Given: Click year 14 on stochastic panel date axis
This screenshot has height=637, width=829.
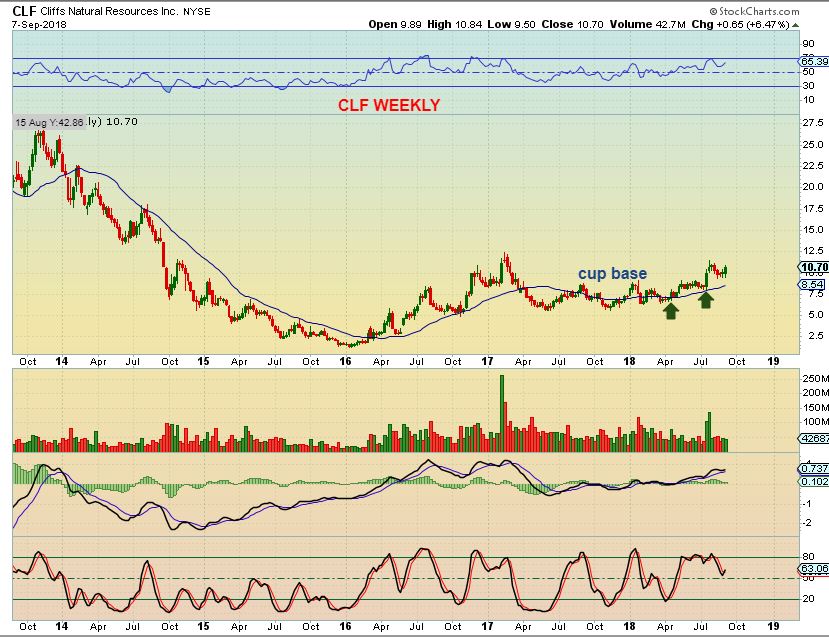Looking at the screenshot, I should coord(62,626).
